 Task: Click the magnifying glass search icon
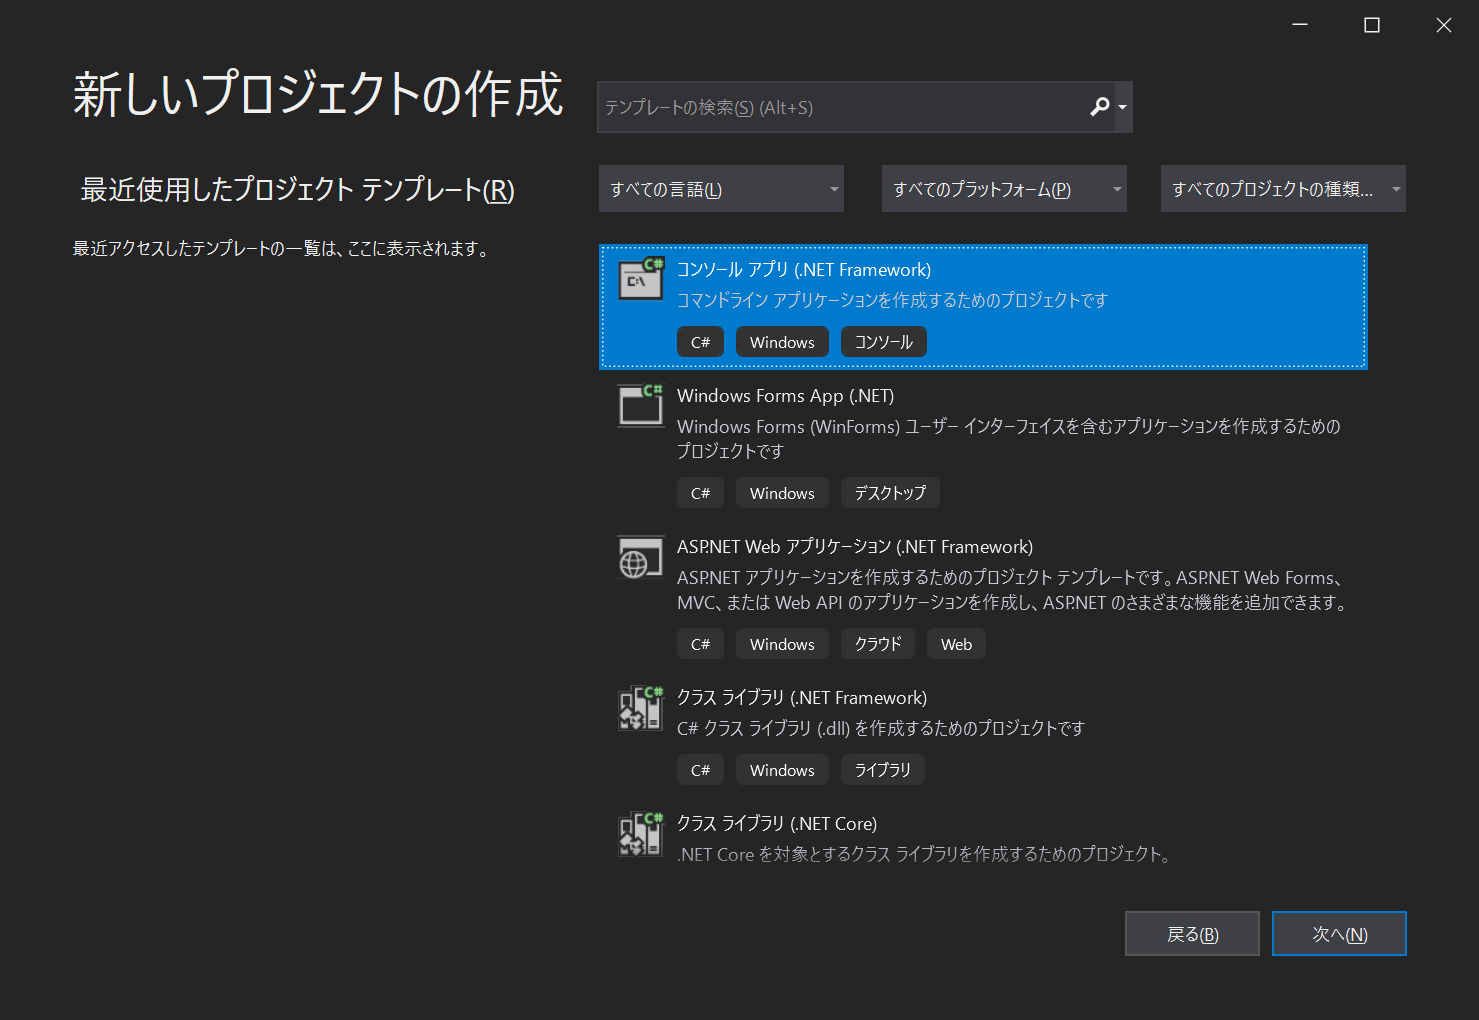(1099, 107)
